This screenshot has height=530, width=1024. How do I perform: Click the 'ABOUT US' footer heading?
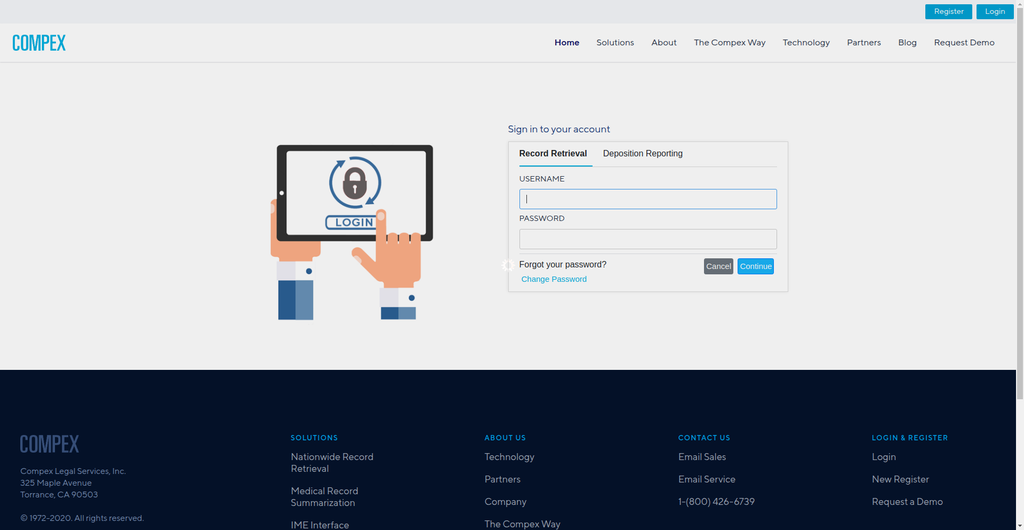(505, 438)
